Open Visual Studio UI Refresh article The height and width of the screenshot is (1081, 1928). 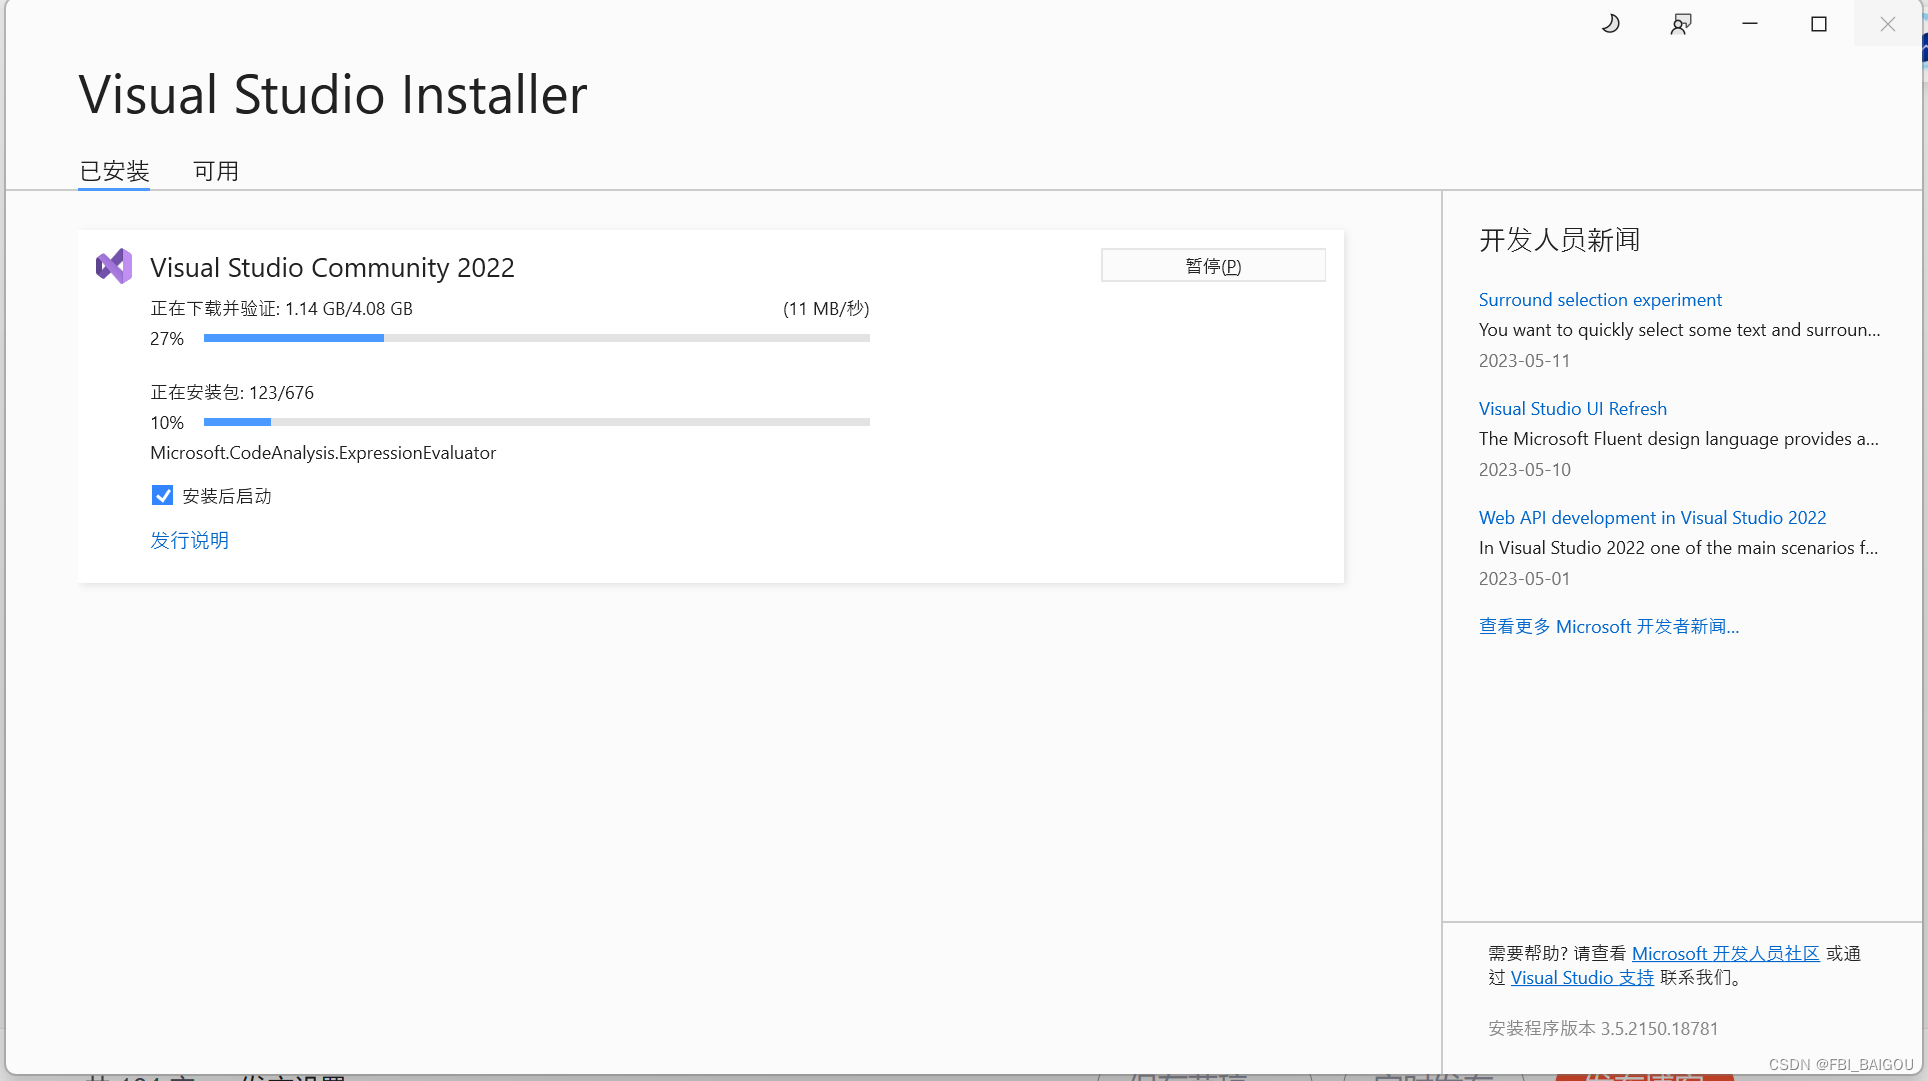[x=1572, y=409]
